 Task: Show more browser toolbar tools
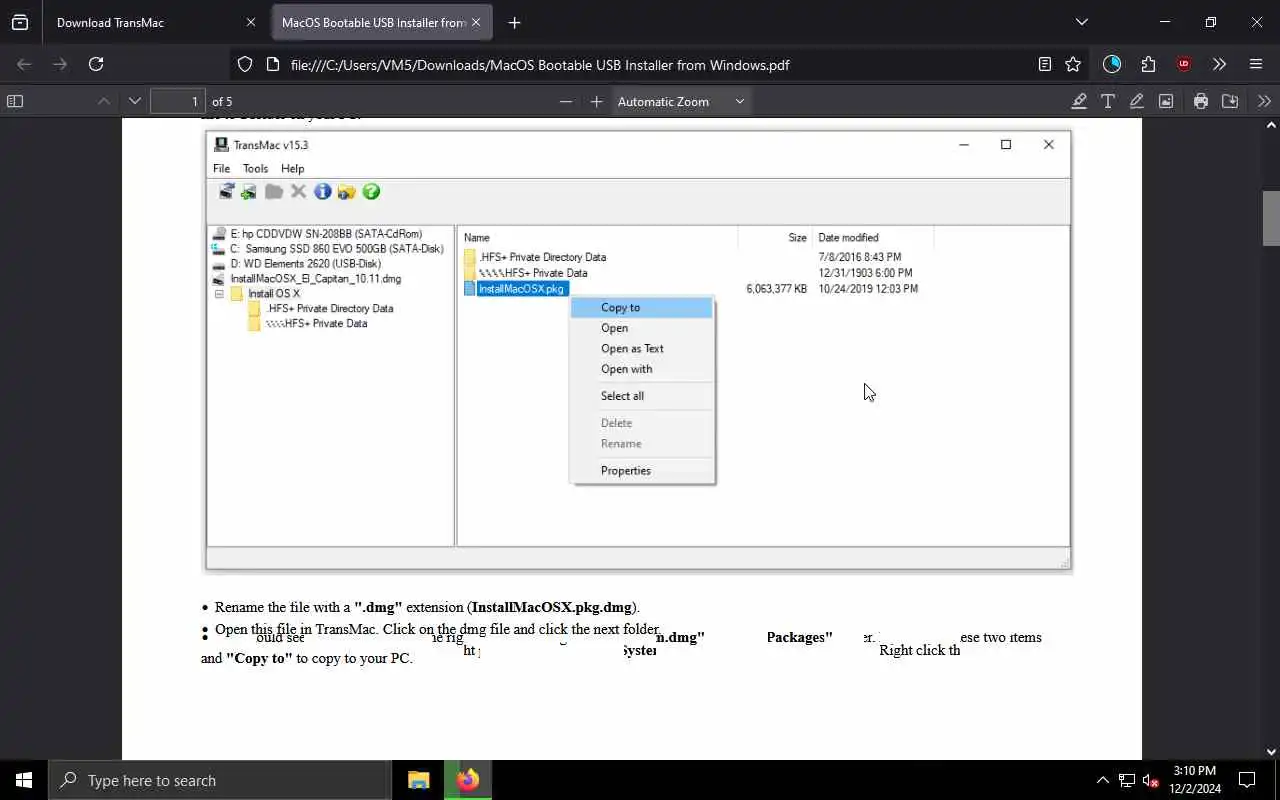(1219, 64)
